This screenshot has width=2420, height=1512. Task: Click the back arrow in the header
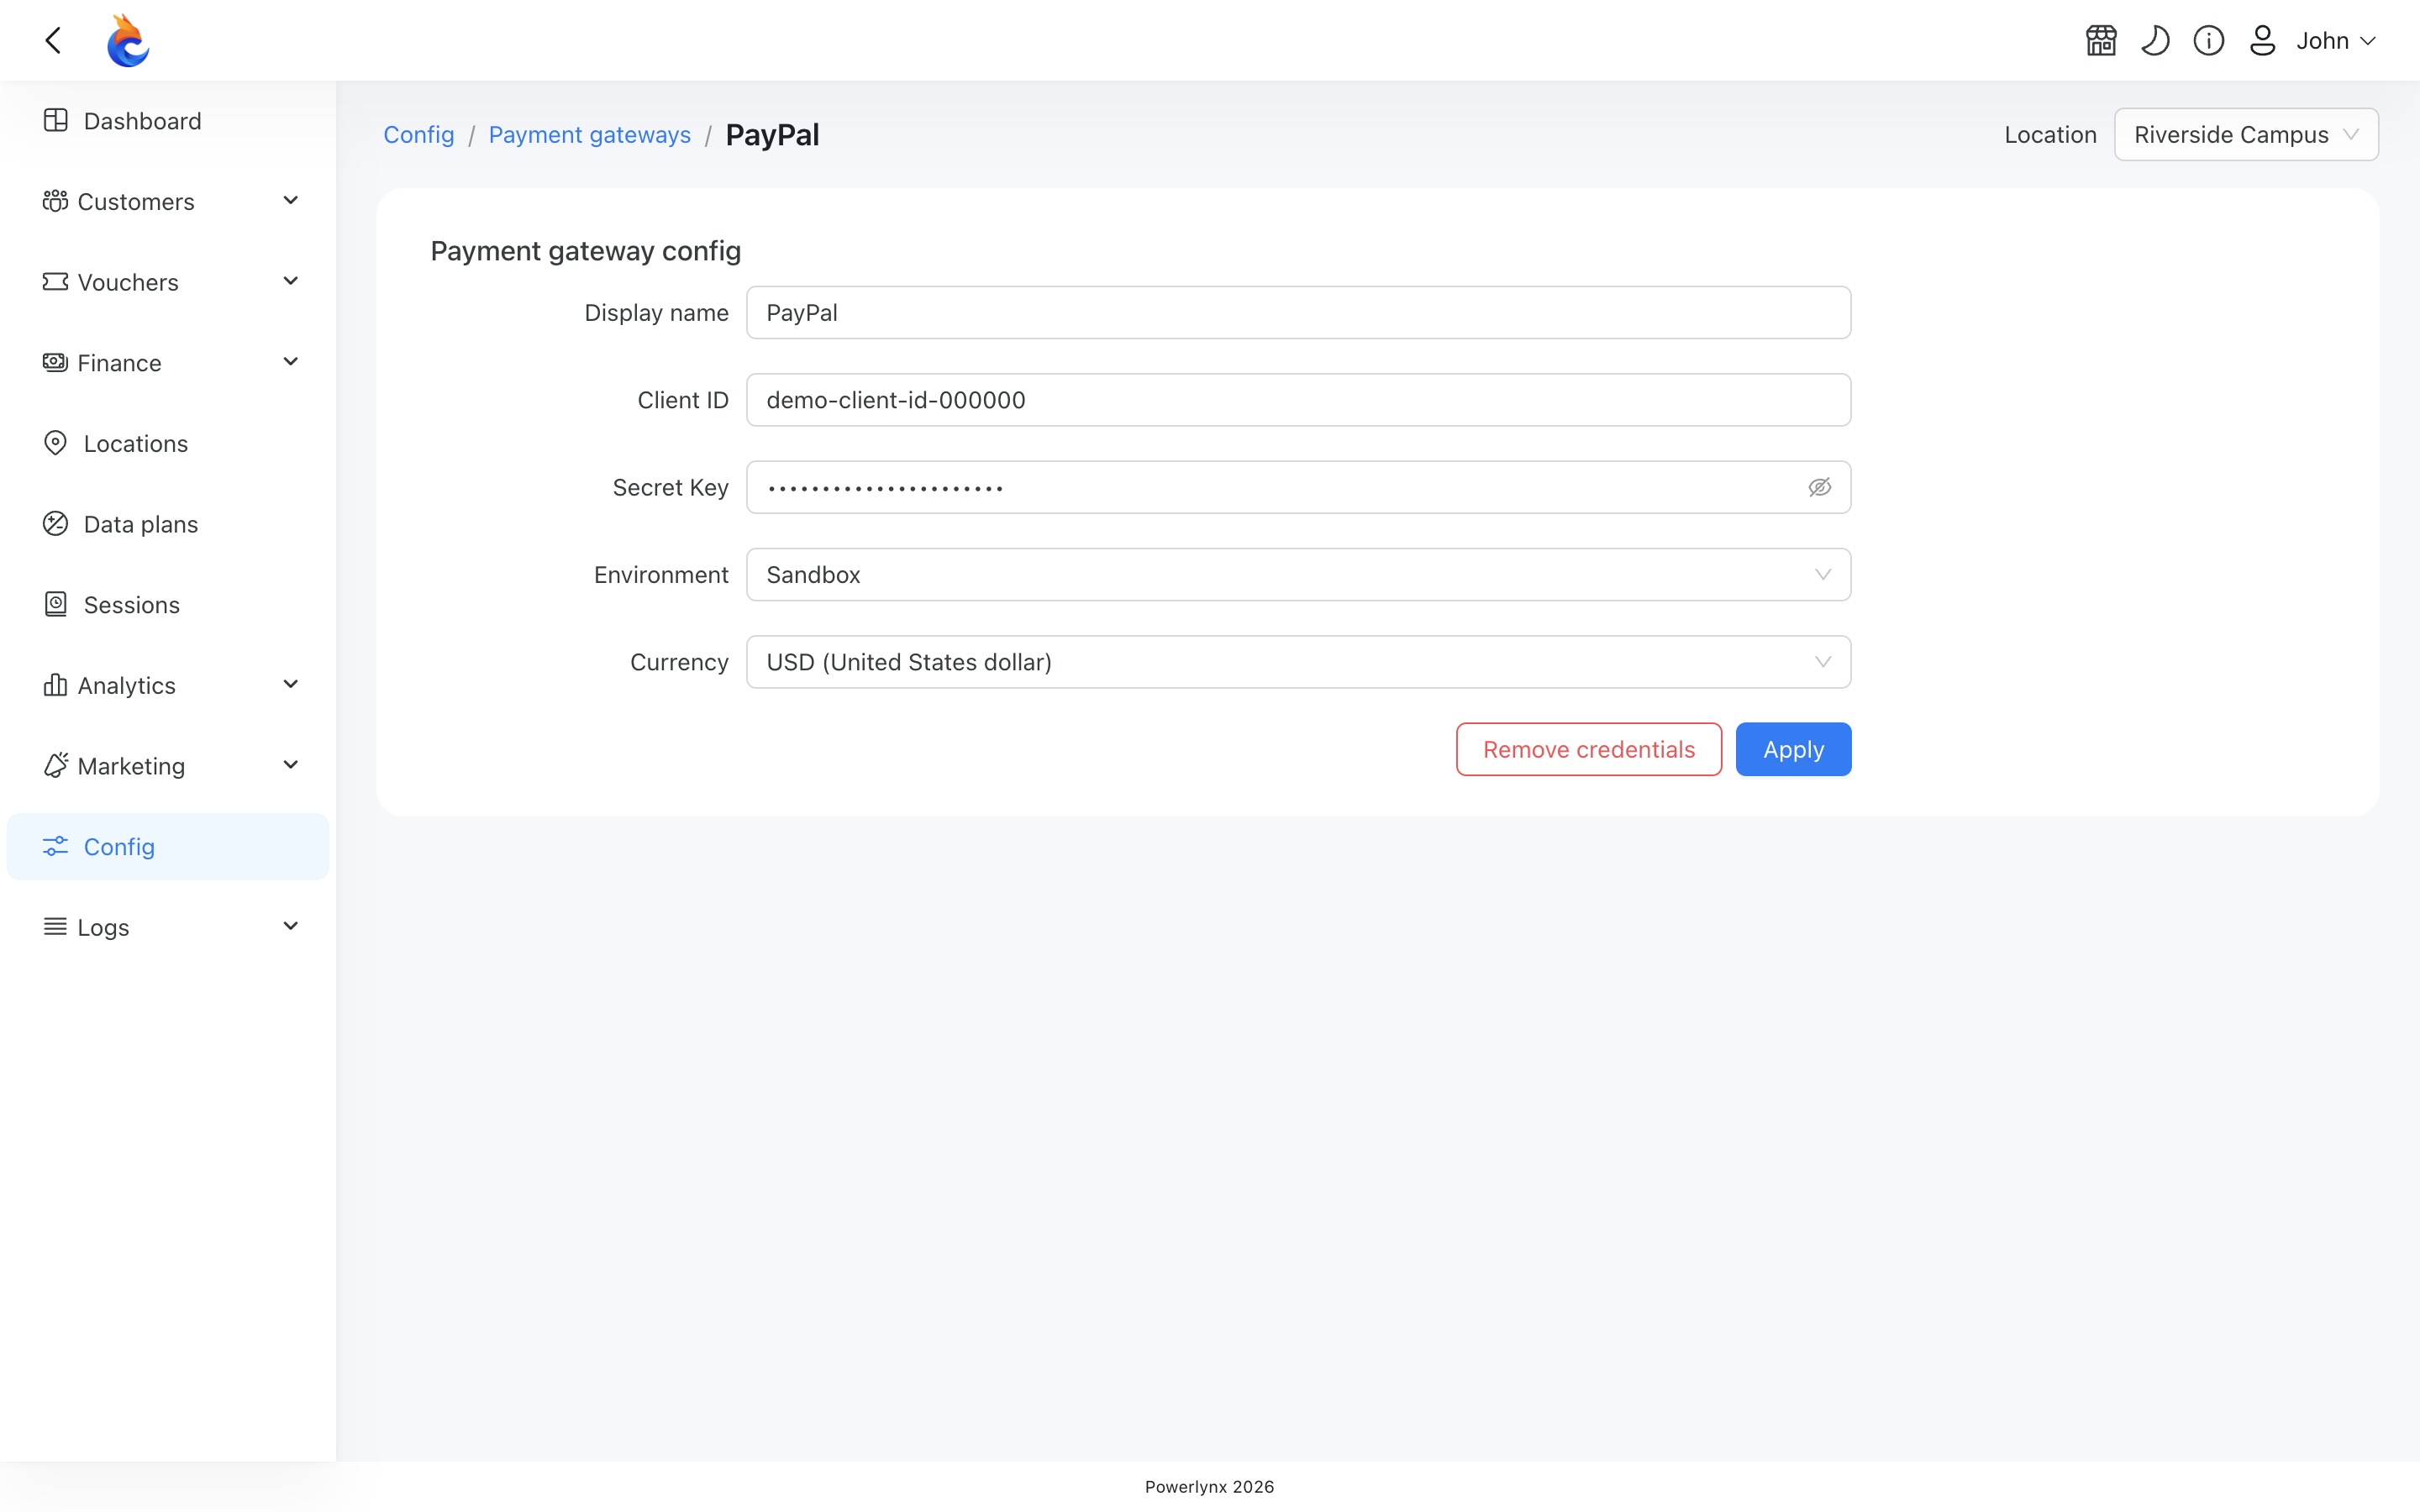[54, 40]
